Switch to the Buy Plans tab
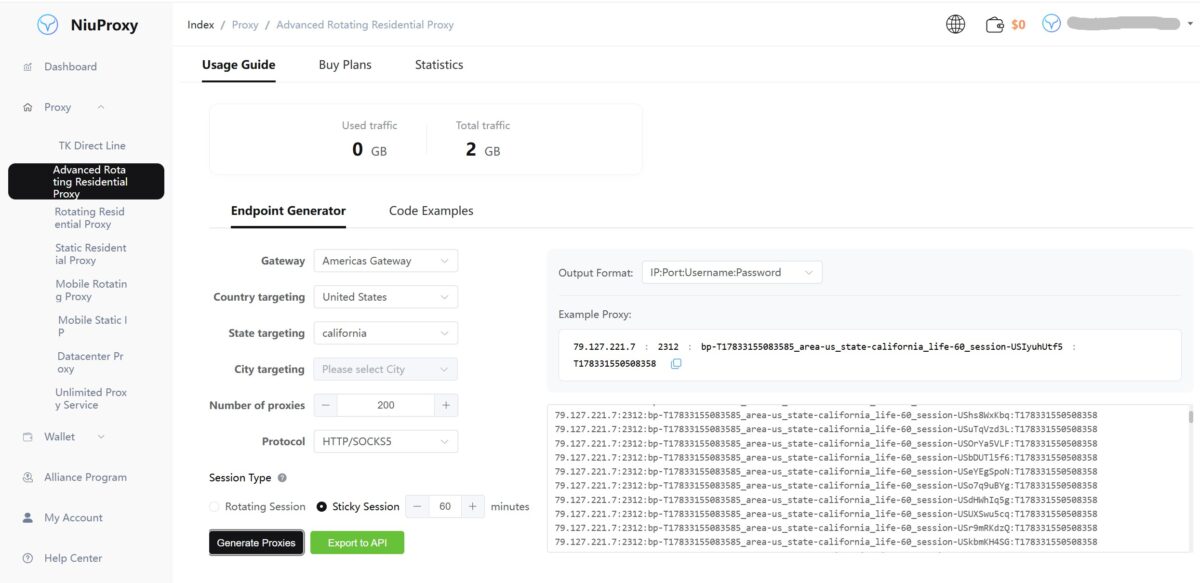Image resolution: width=1200 pixels, height=583 pixels. click(x=345, y=65)
